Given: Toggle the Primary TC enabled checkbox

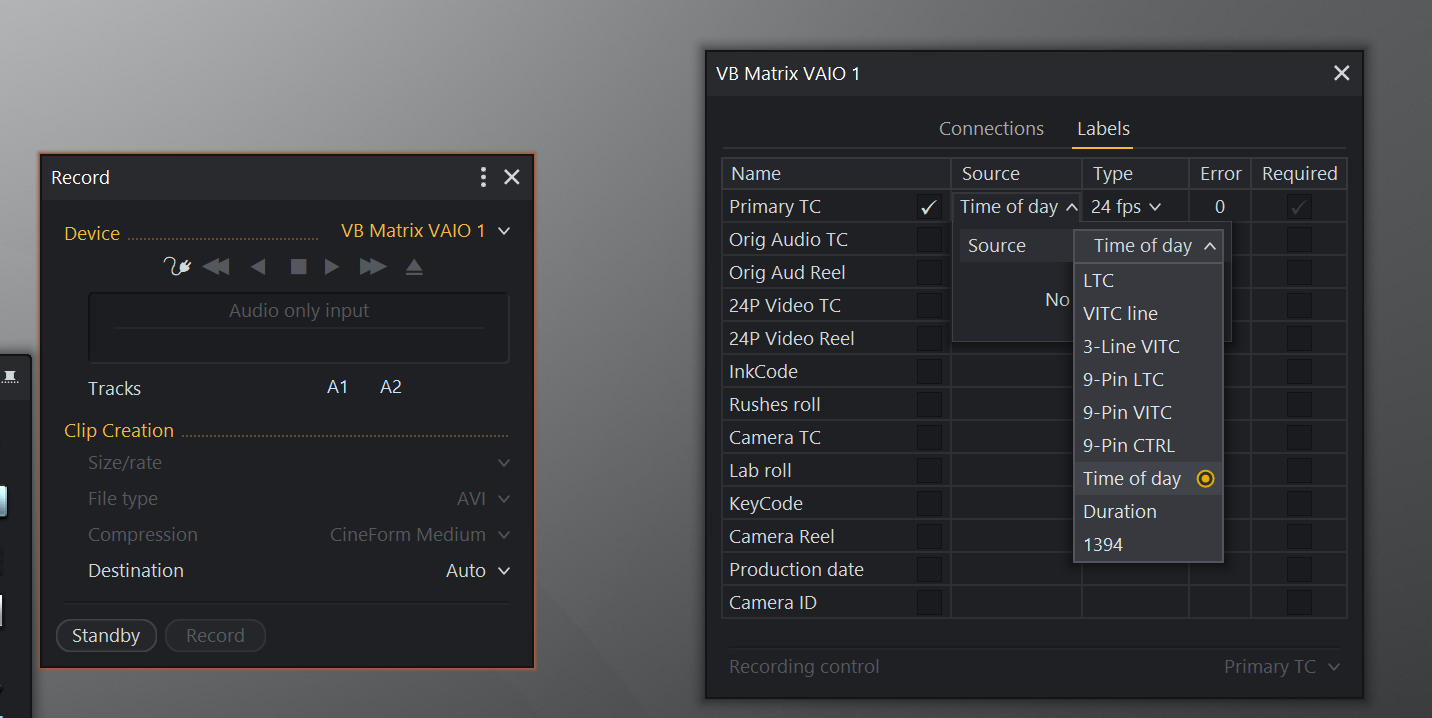Looking at the screenshot, I should click(x=929, y=207).
